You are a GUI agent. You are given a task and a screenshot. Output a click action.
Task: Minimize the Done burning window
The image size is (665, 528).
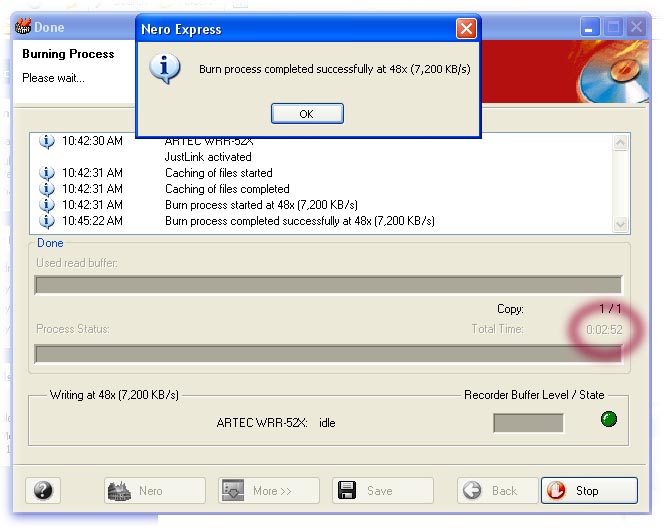pos(590,28)
